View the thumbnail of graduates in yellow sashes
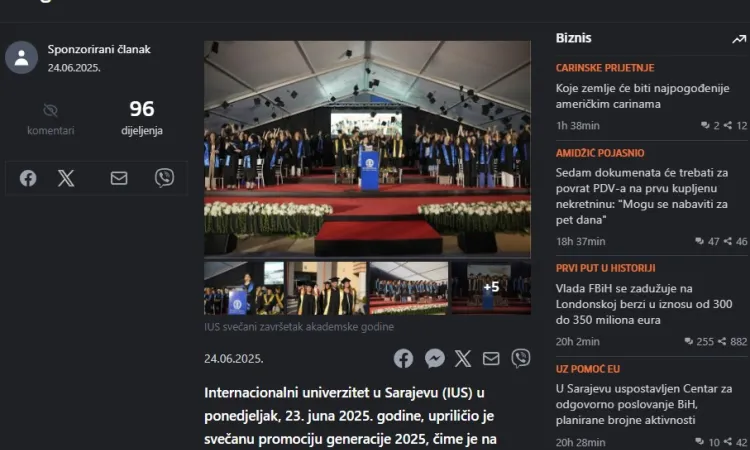 [327, 287]
